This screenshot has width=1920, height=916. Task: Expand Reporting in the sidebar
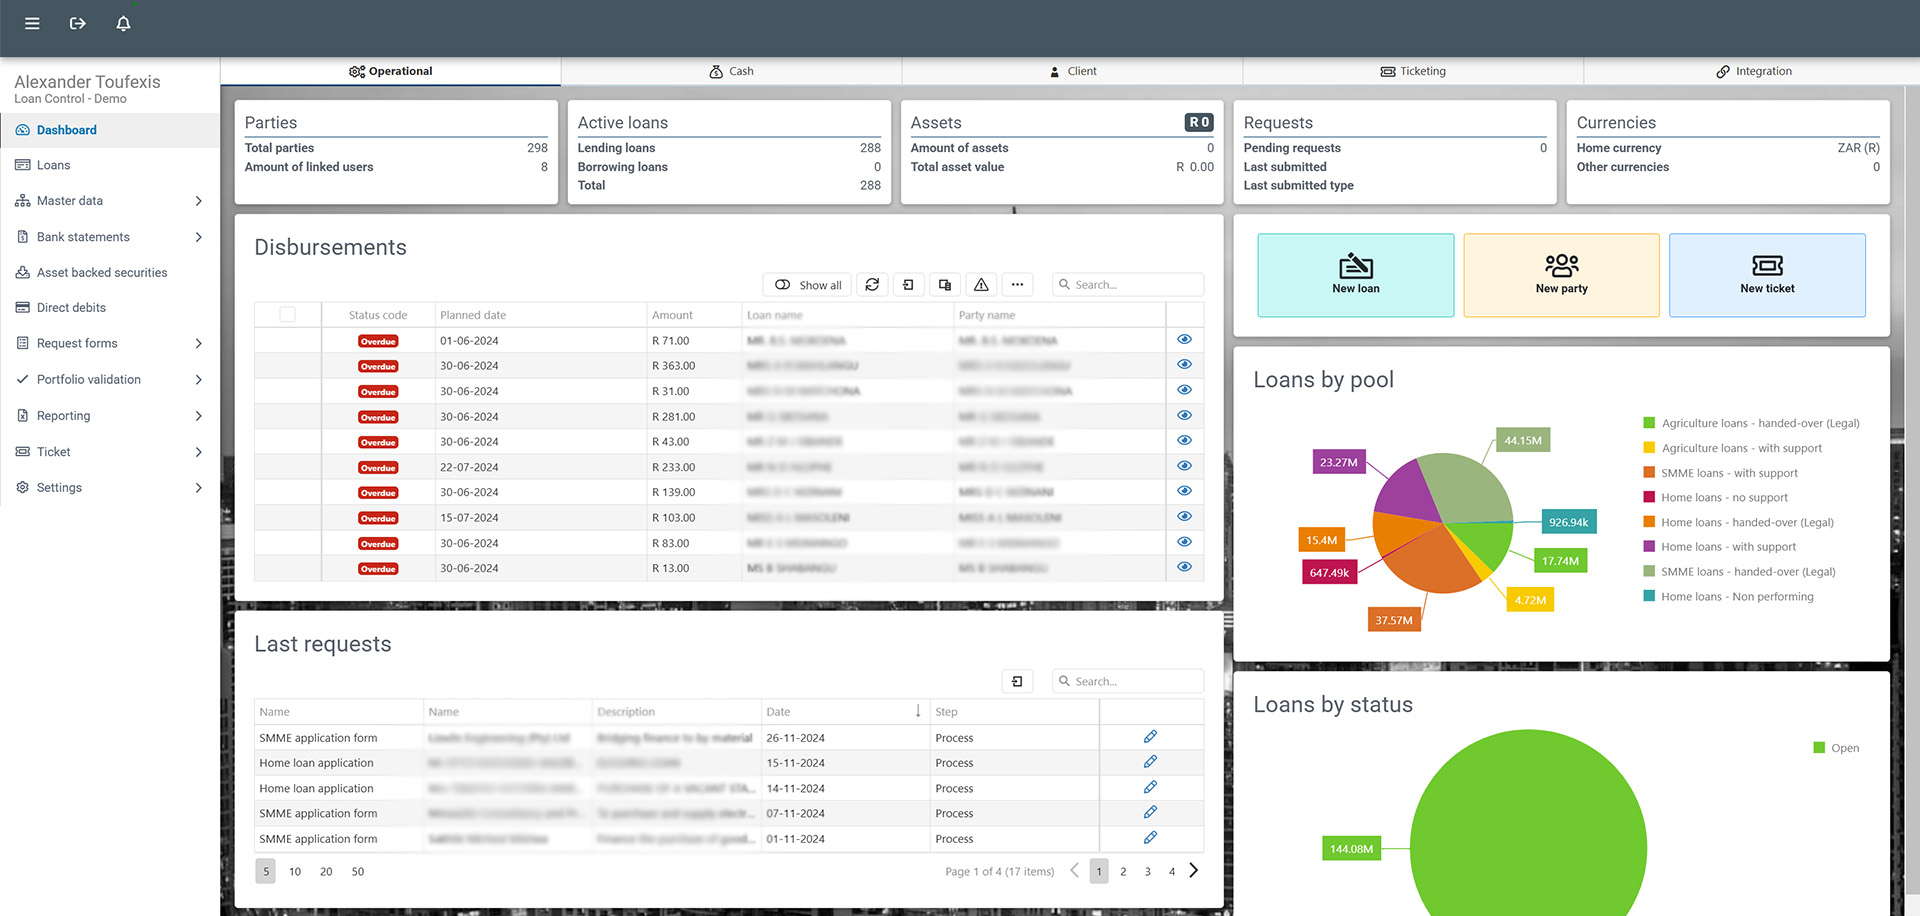pos(109,415)
